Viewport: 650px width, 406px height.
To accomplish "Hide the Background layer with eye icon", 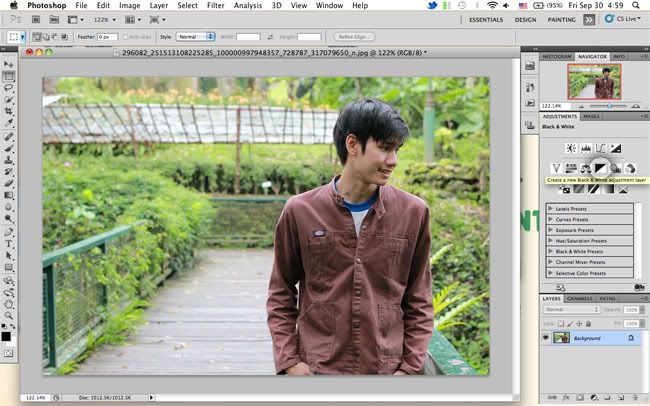I will (546, 338).
